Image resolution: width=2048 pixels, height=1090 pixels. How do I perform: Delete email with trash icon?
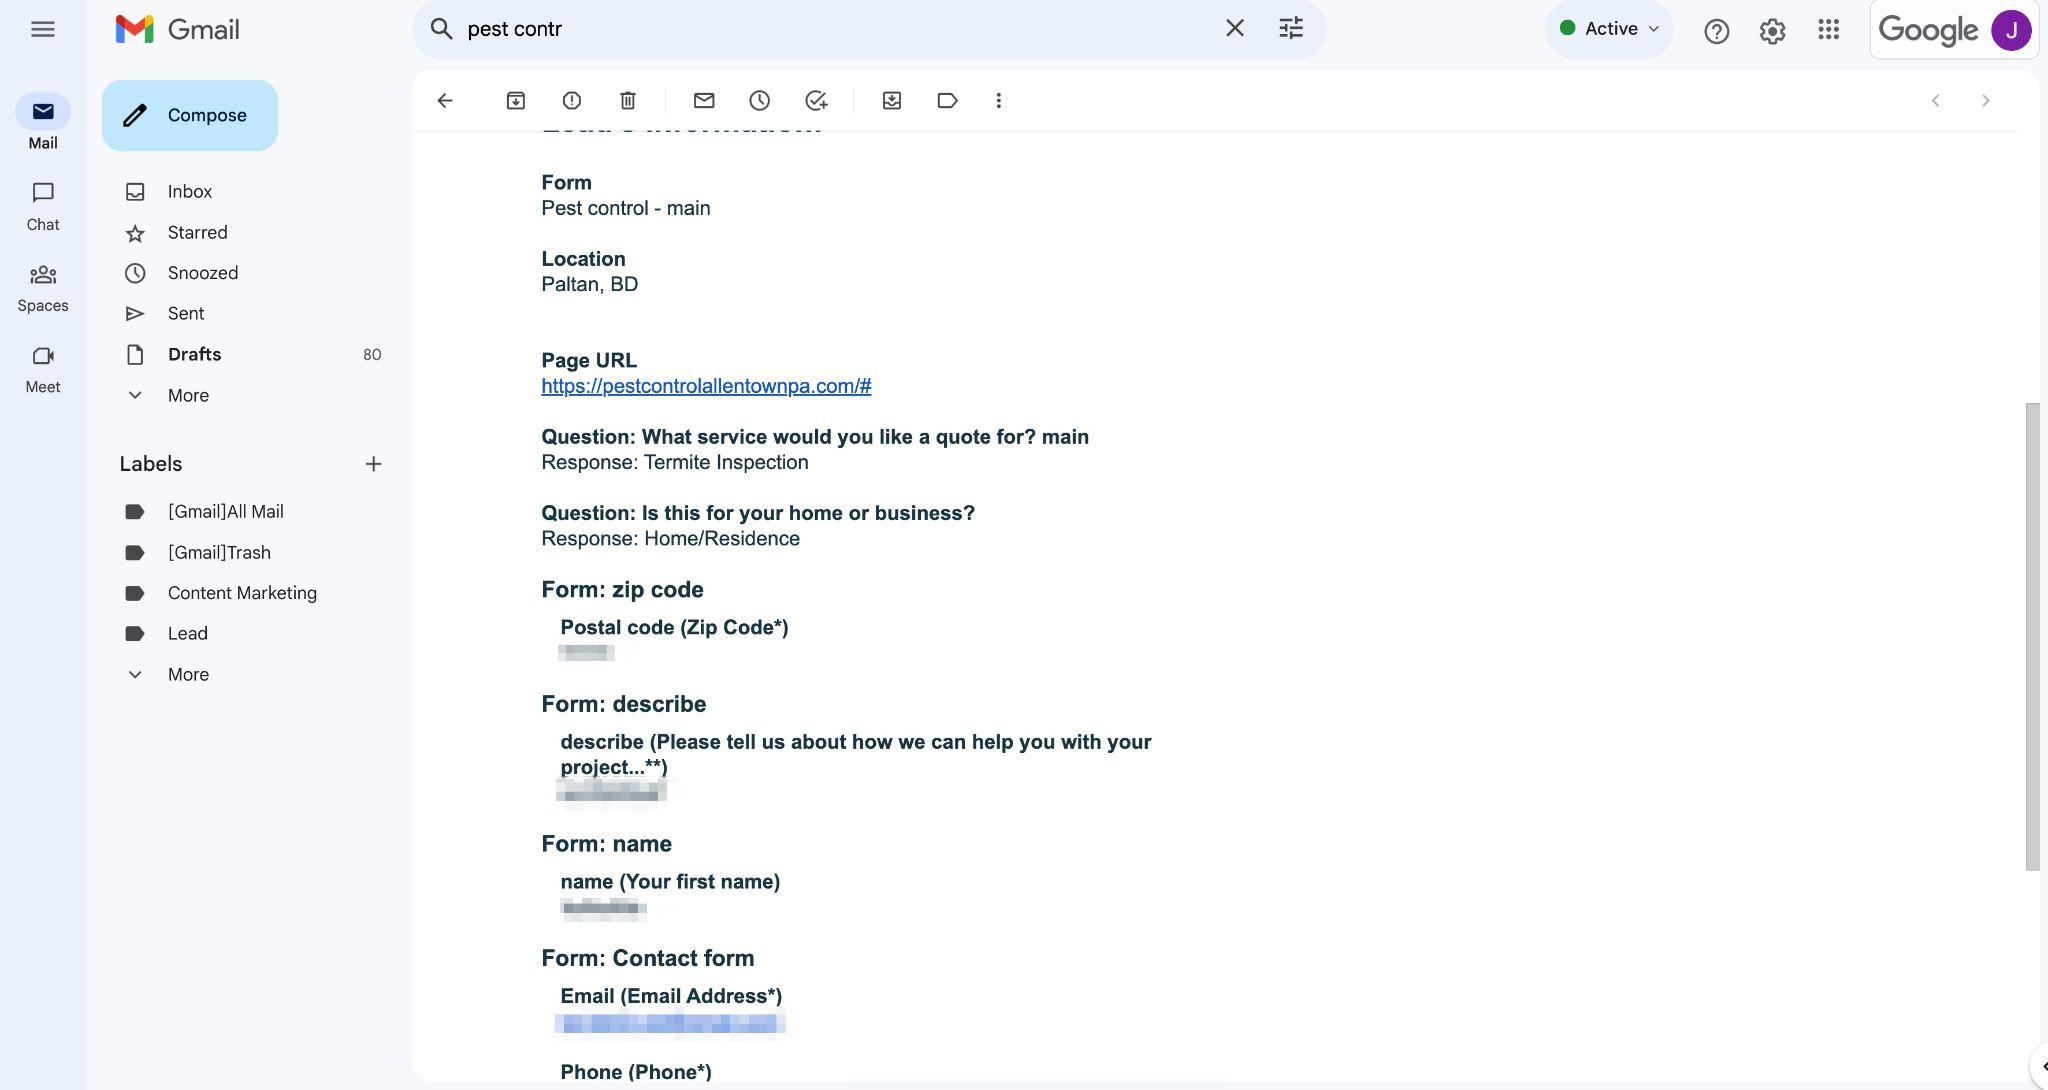628,100
